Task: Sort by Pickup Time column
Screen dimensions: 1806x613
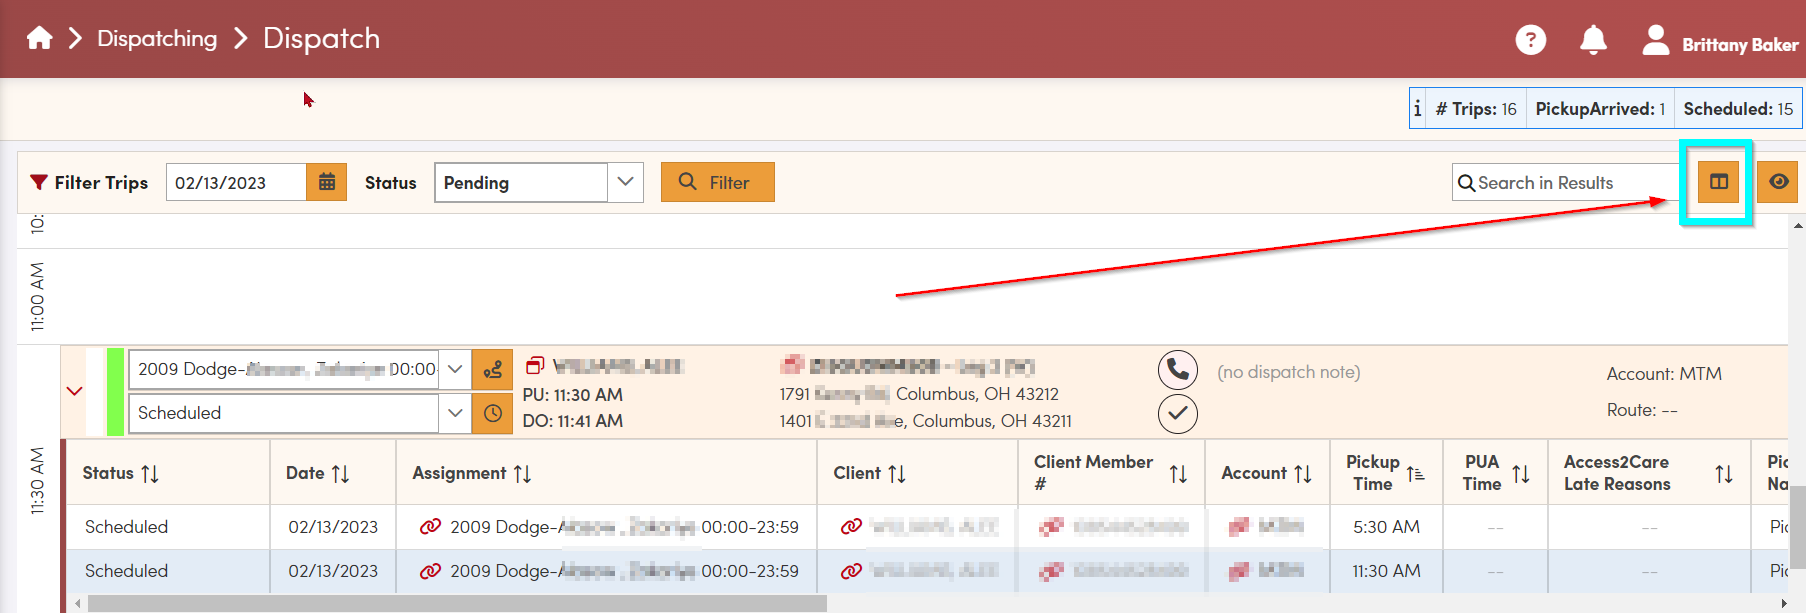Action: (x=1415, y=473)
